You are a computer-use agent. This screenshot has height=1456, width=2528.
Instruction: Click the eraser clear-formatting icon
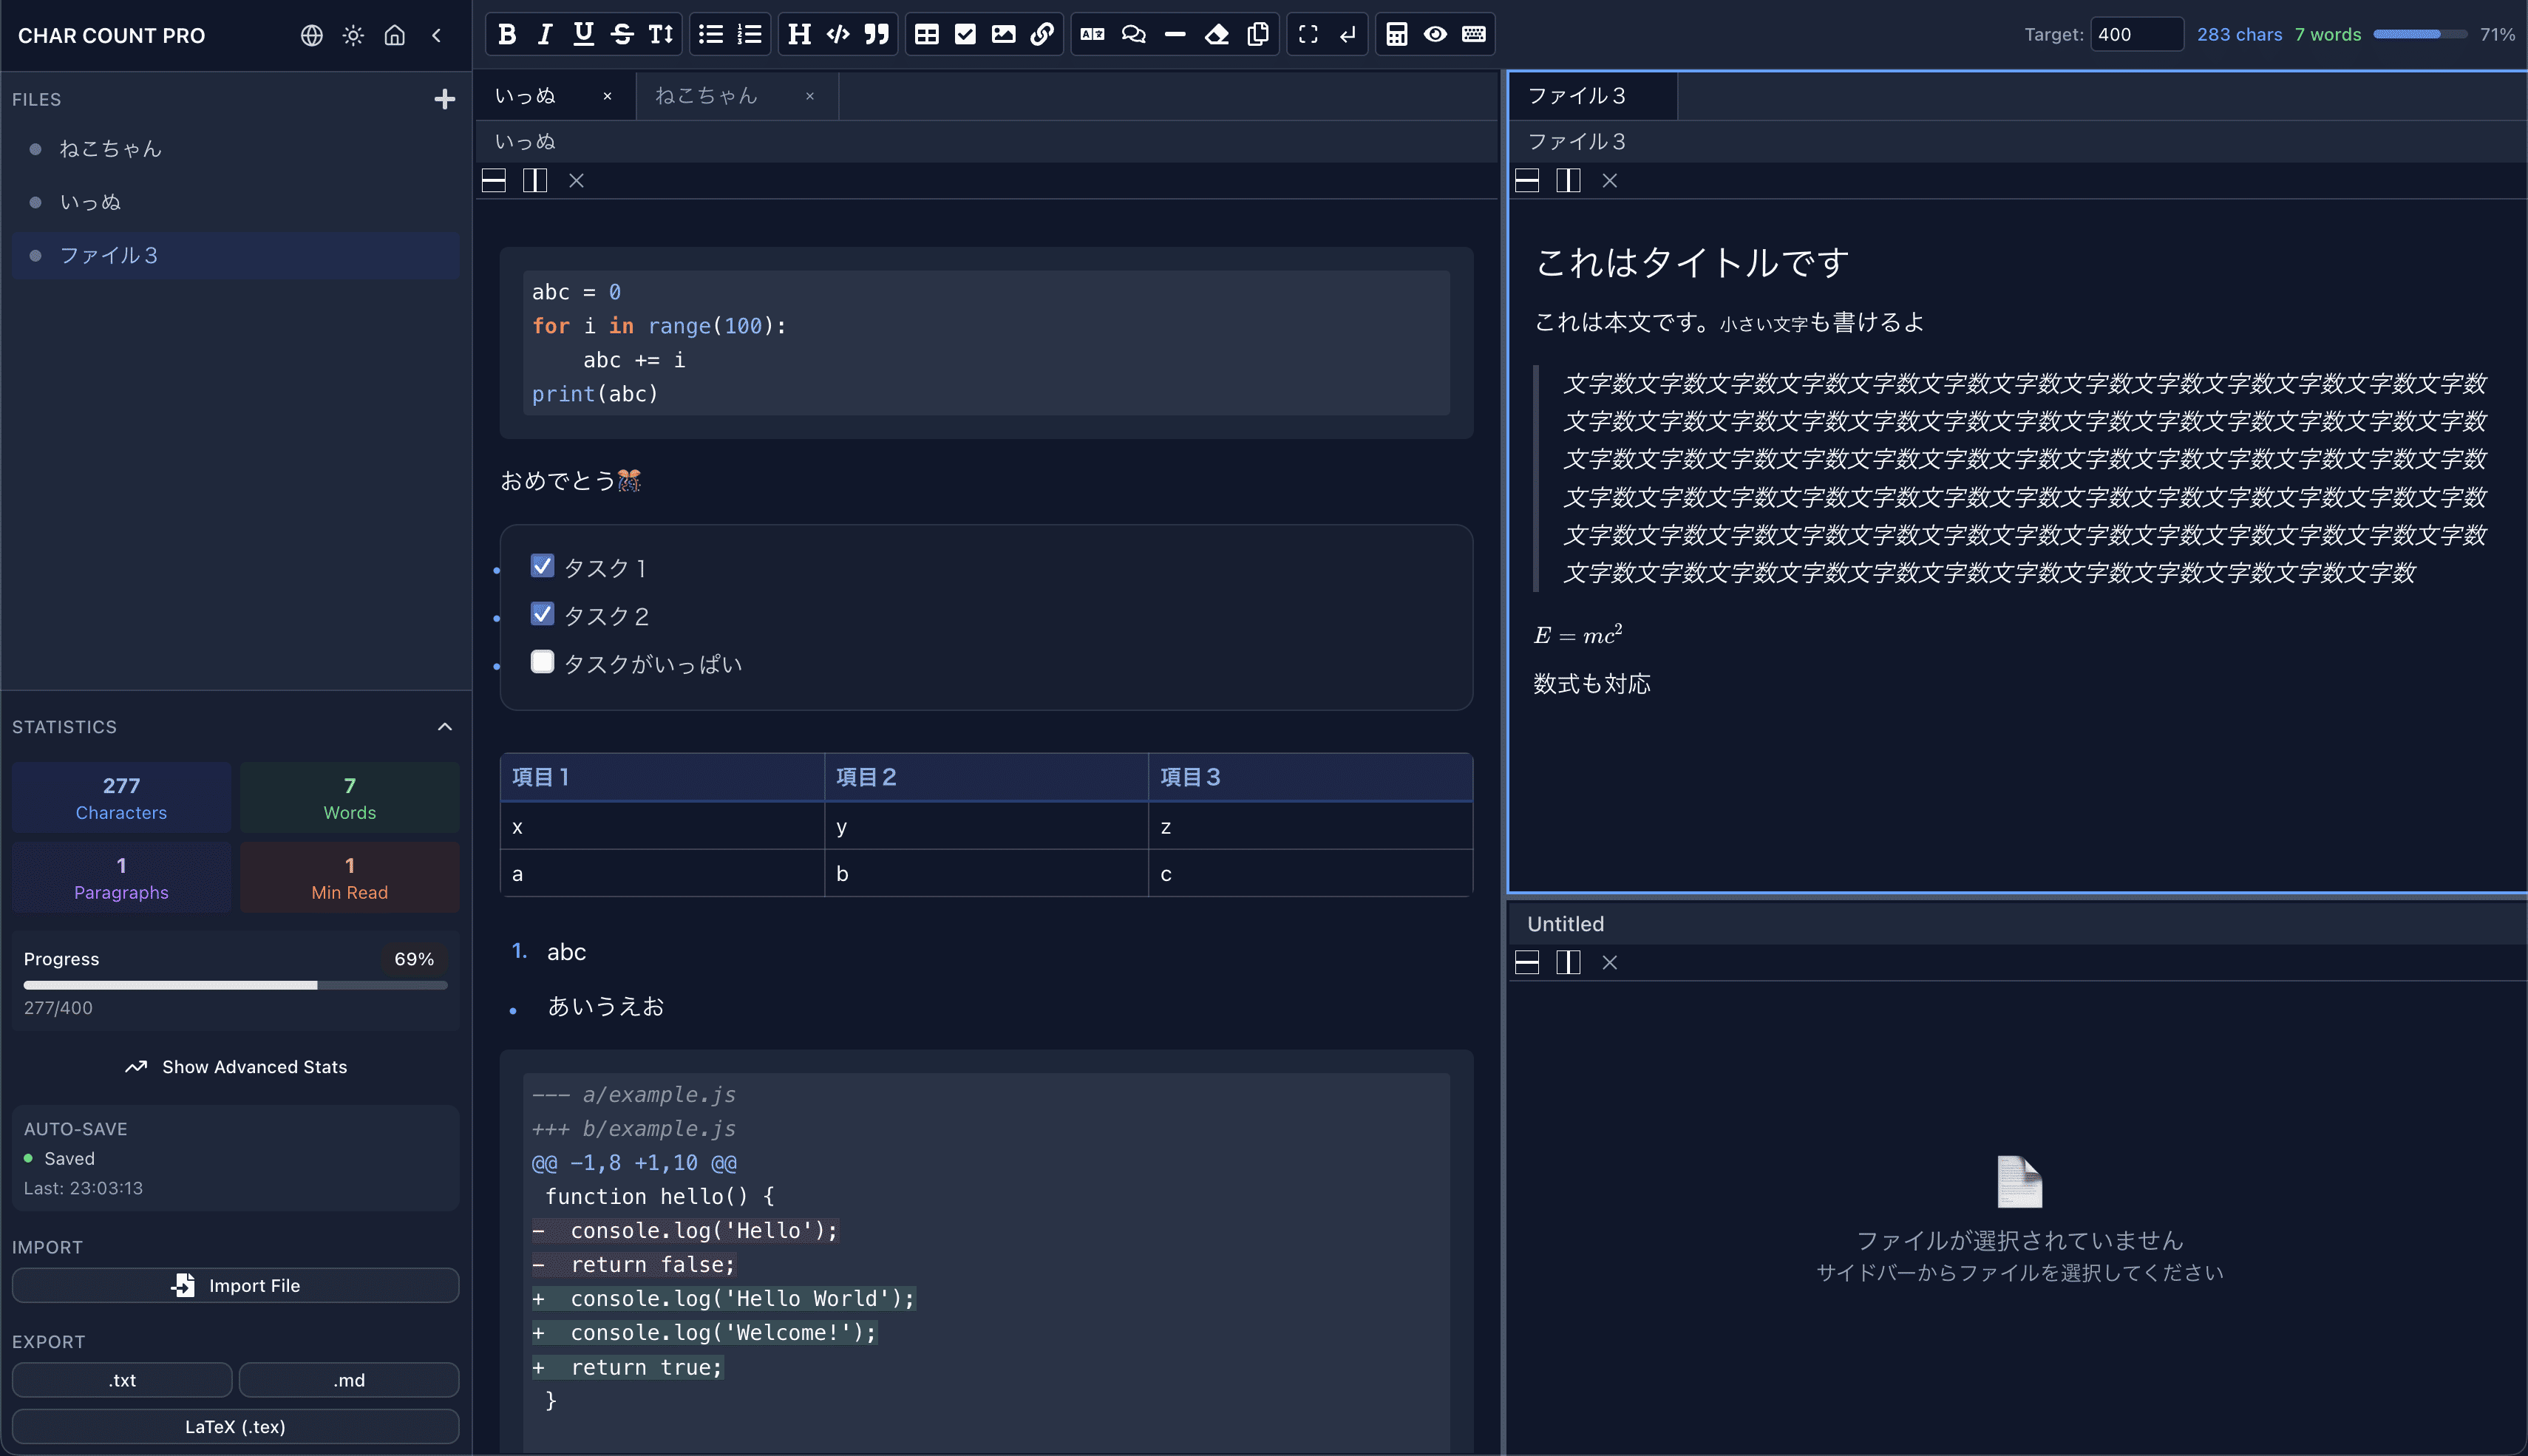[1216, 35]
